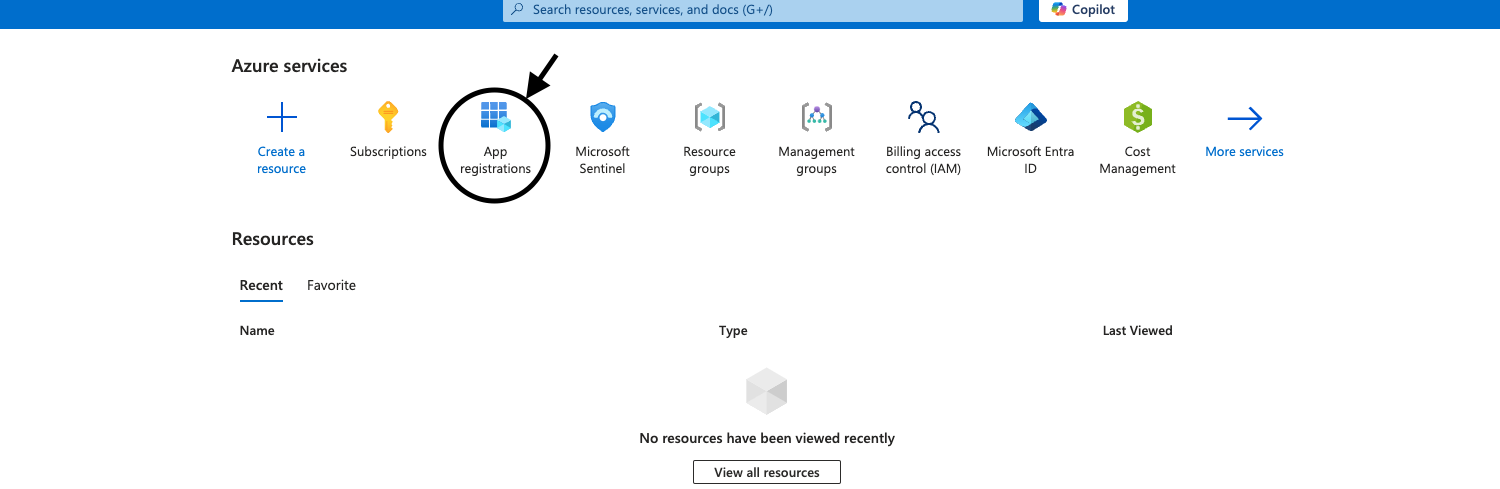Switch to the Favorite tab

[331, 286]
